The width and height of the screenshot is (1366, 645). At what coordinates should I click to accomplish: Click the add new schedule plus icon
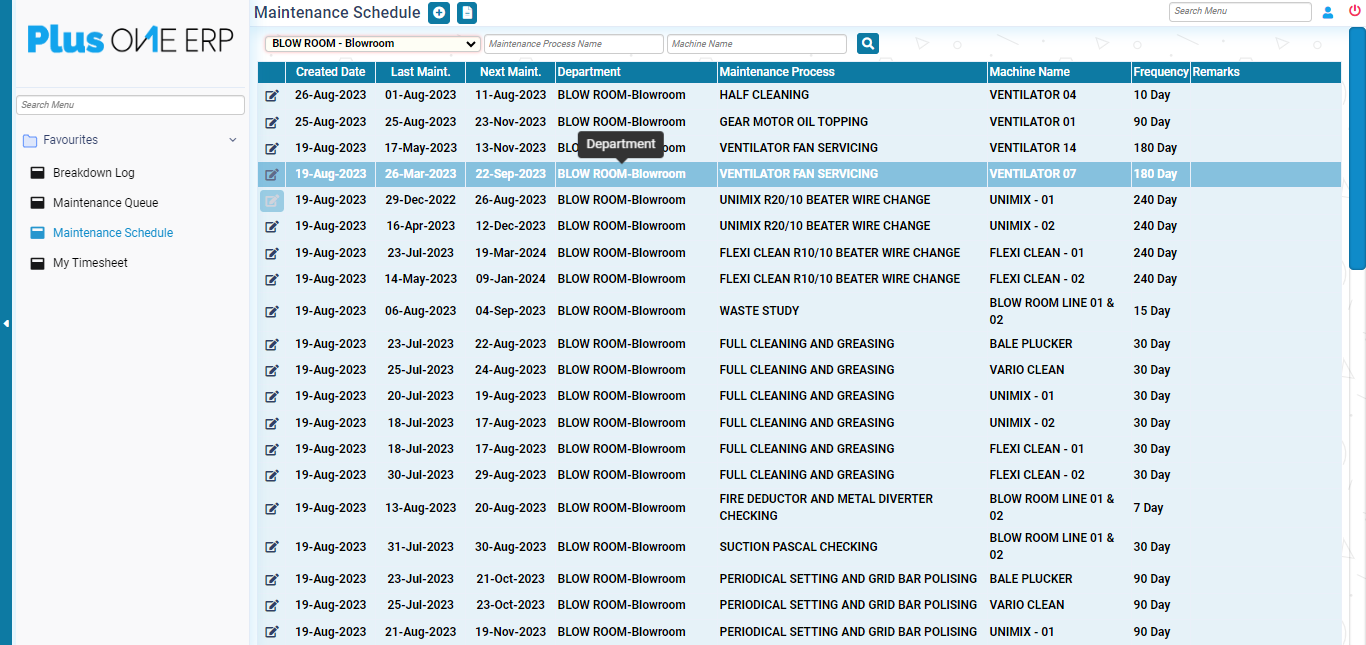pos(438,13)
